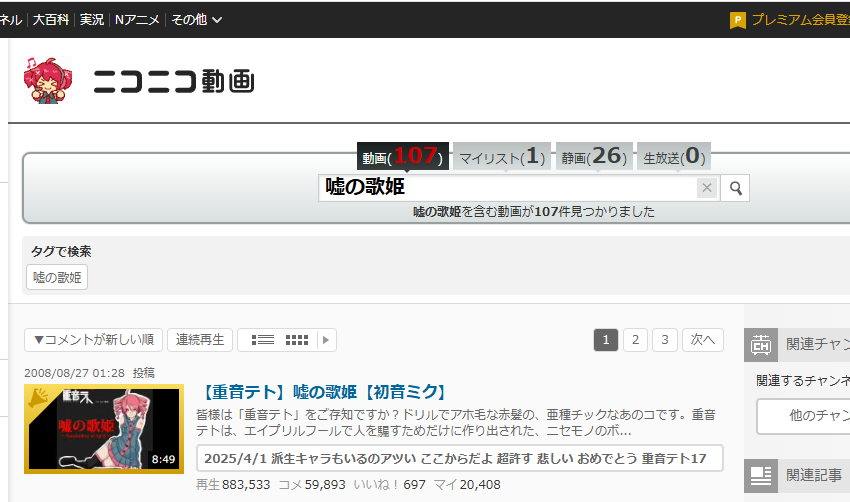Switch to the 静画(26) tab
Viewport: 850px width, 502px height.
(594, 156)
